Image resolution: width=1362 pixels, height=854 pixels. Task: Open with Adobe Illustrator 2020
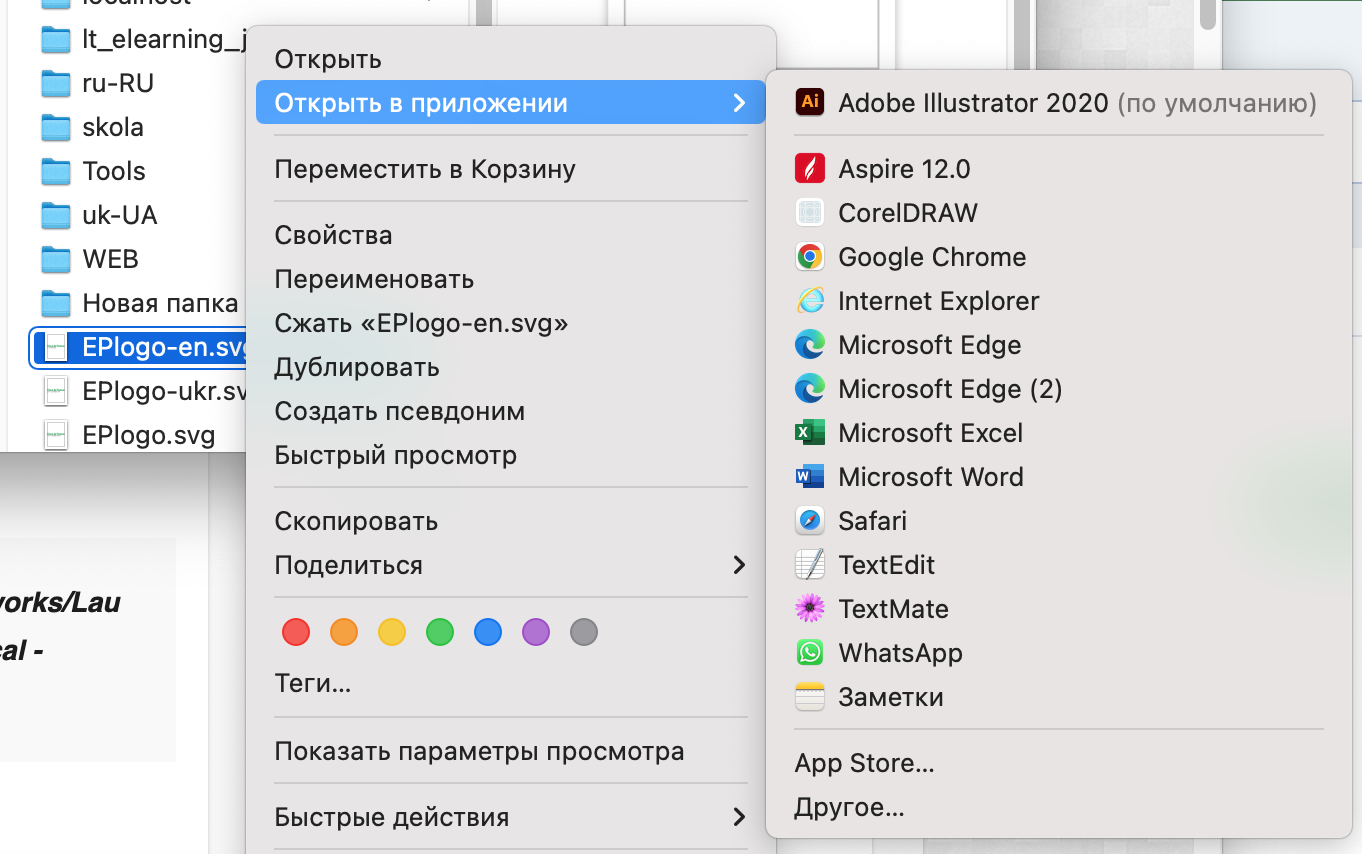1058,103
